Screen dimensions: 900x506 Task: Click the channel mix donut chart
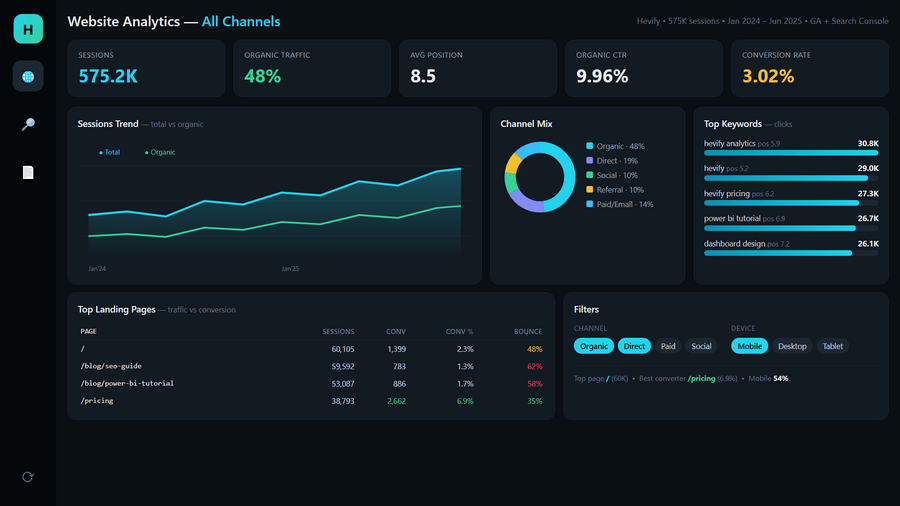coord(540,177)
